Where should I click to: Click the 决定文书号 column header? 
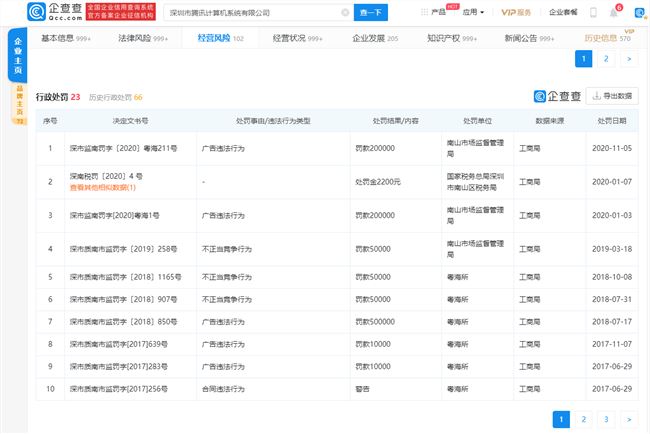click(x=130, y=121)
